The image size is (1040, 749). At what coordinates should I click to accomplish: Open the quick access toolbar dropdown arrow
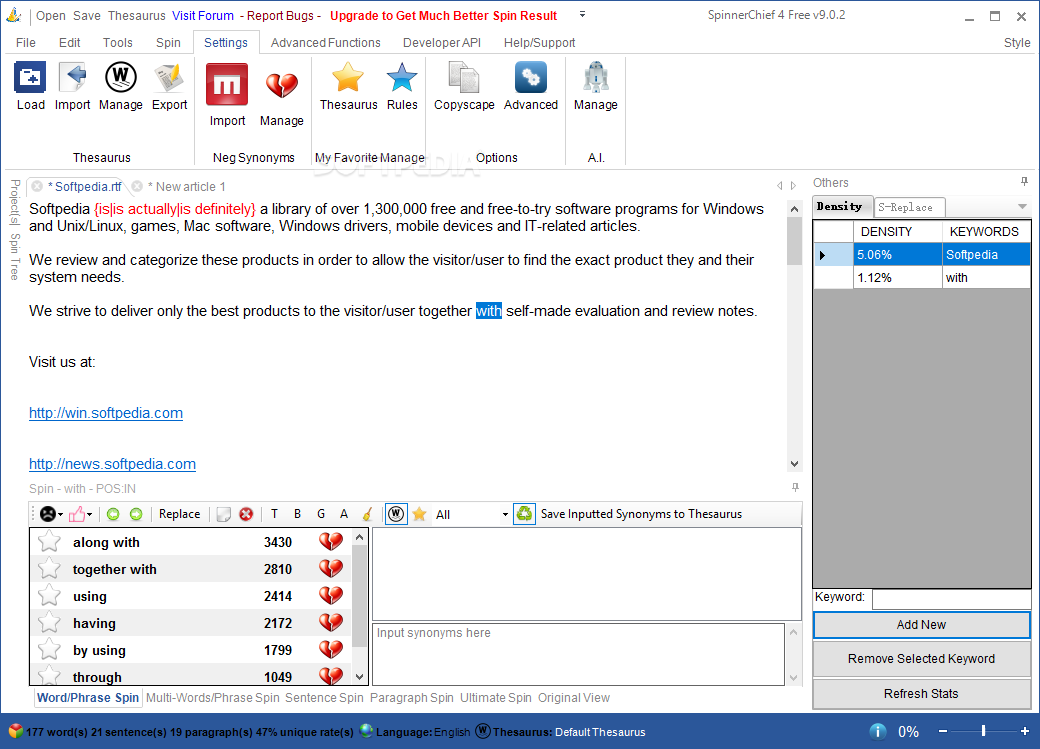pos(582,14)
